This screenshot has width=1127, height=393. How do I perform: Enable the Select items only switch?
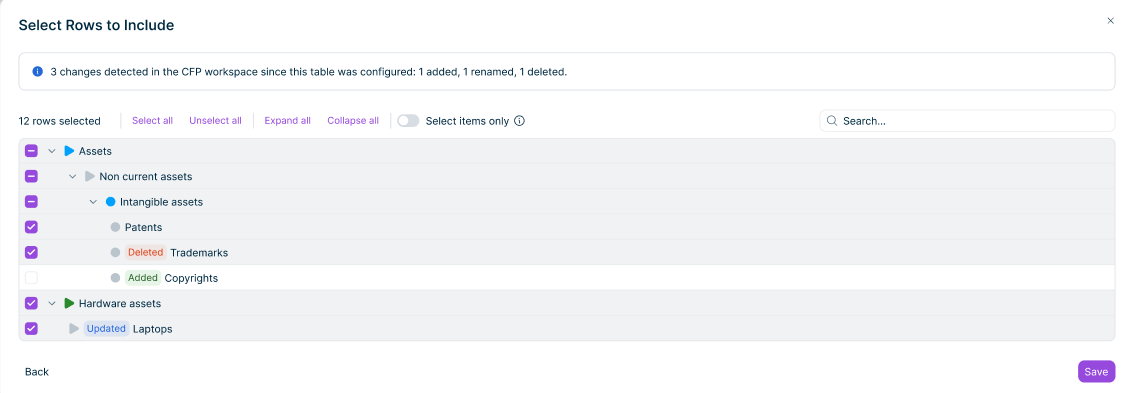(x=408, y=121)
